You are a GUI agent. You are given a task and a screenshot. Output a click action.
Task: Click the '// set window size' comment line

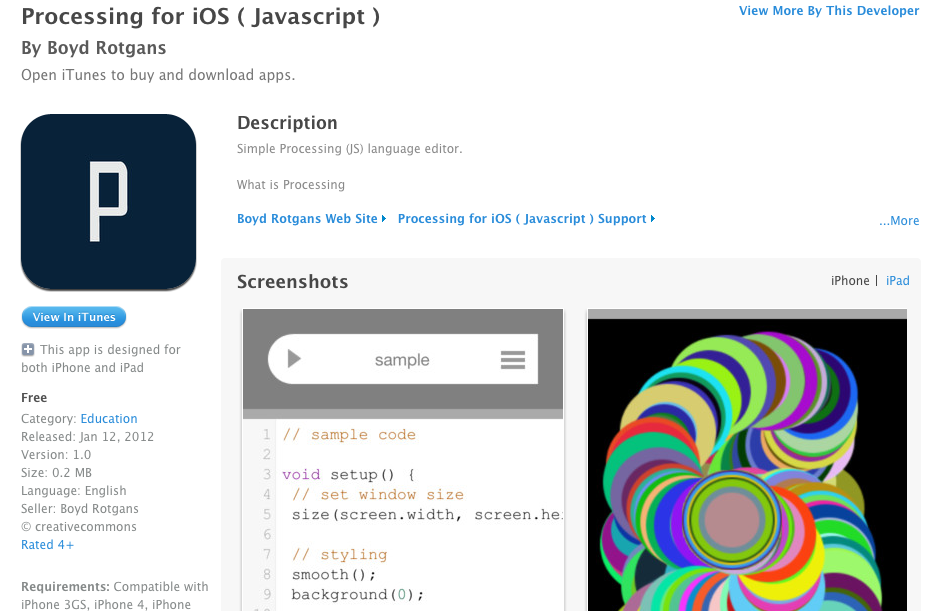tap(378, 495)
